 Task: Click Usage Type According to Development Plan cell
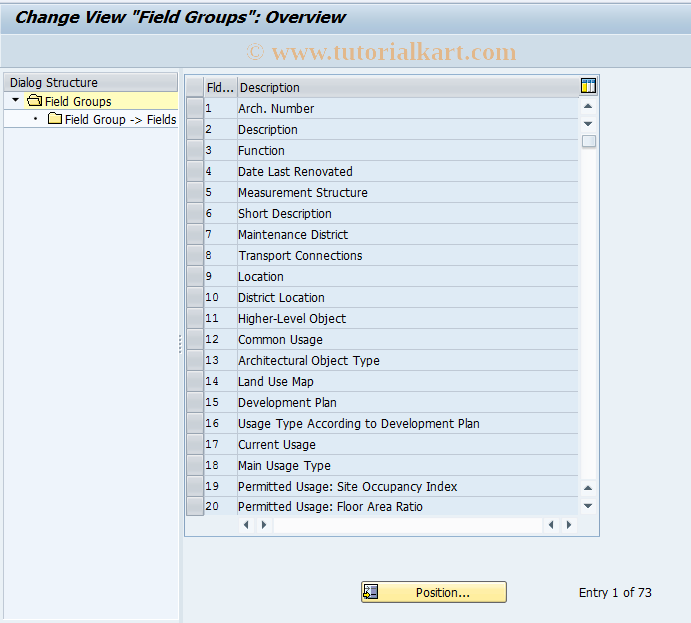click(408, 423)
